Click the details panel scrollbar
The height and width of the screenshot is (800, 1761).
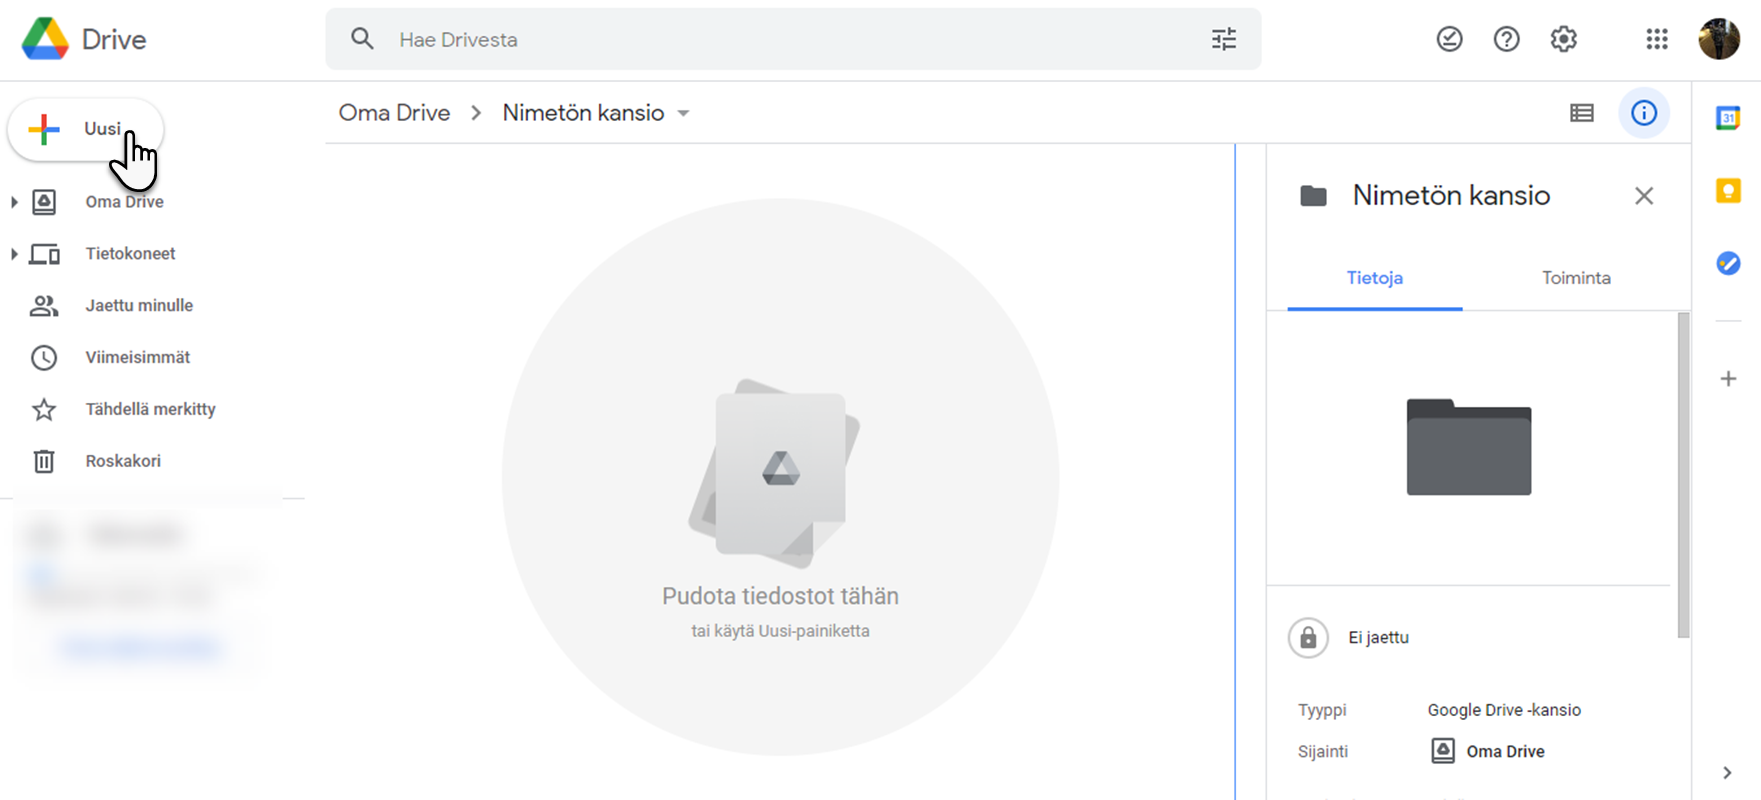pos(1683,475)
